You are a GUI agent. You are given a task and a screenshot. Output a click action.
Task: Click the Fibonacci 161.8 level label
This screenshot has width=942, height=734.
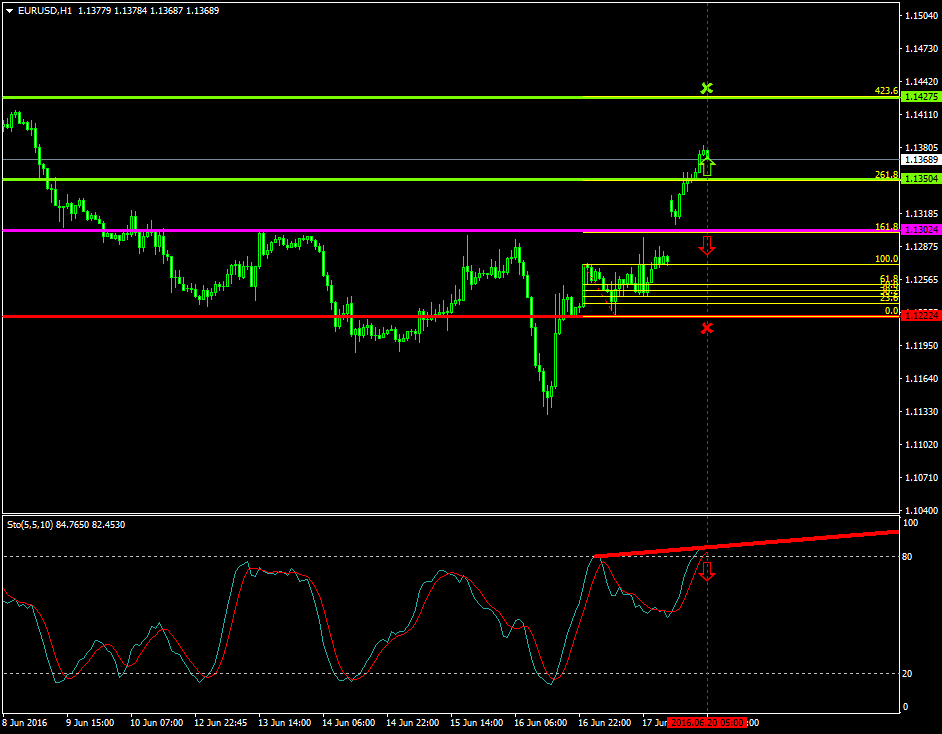pyautogui.click(x=886, y=227)
